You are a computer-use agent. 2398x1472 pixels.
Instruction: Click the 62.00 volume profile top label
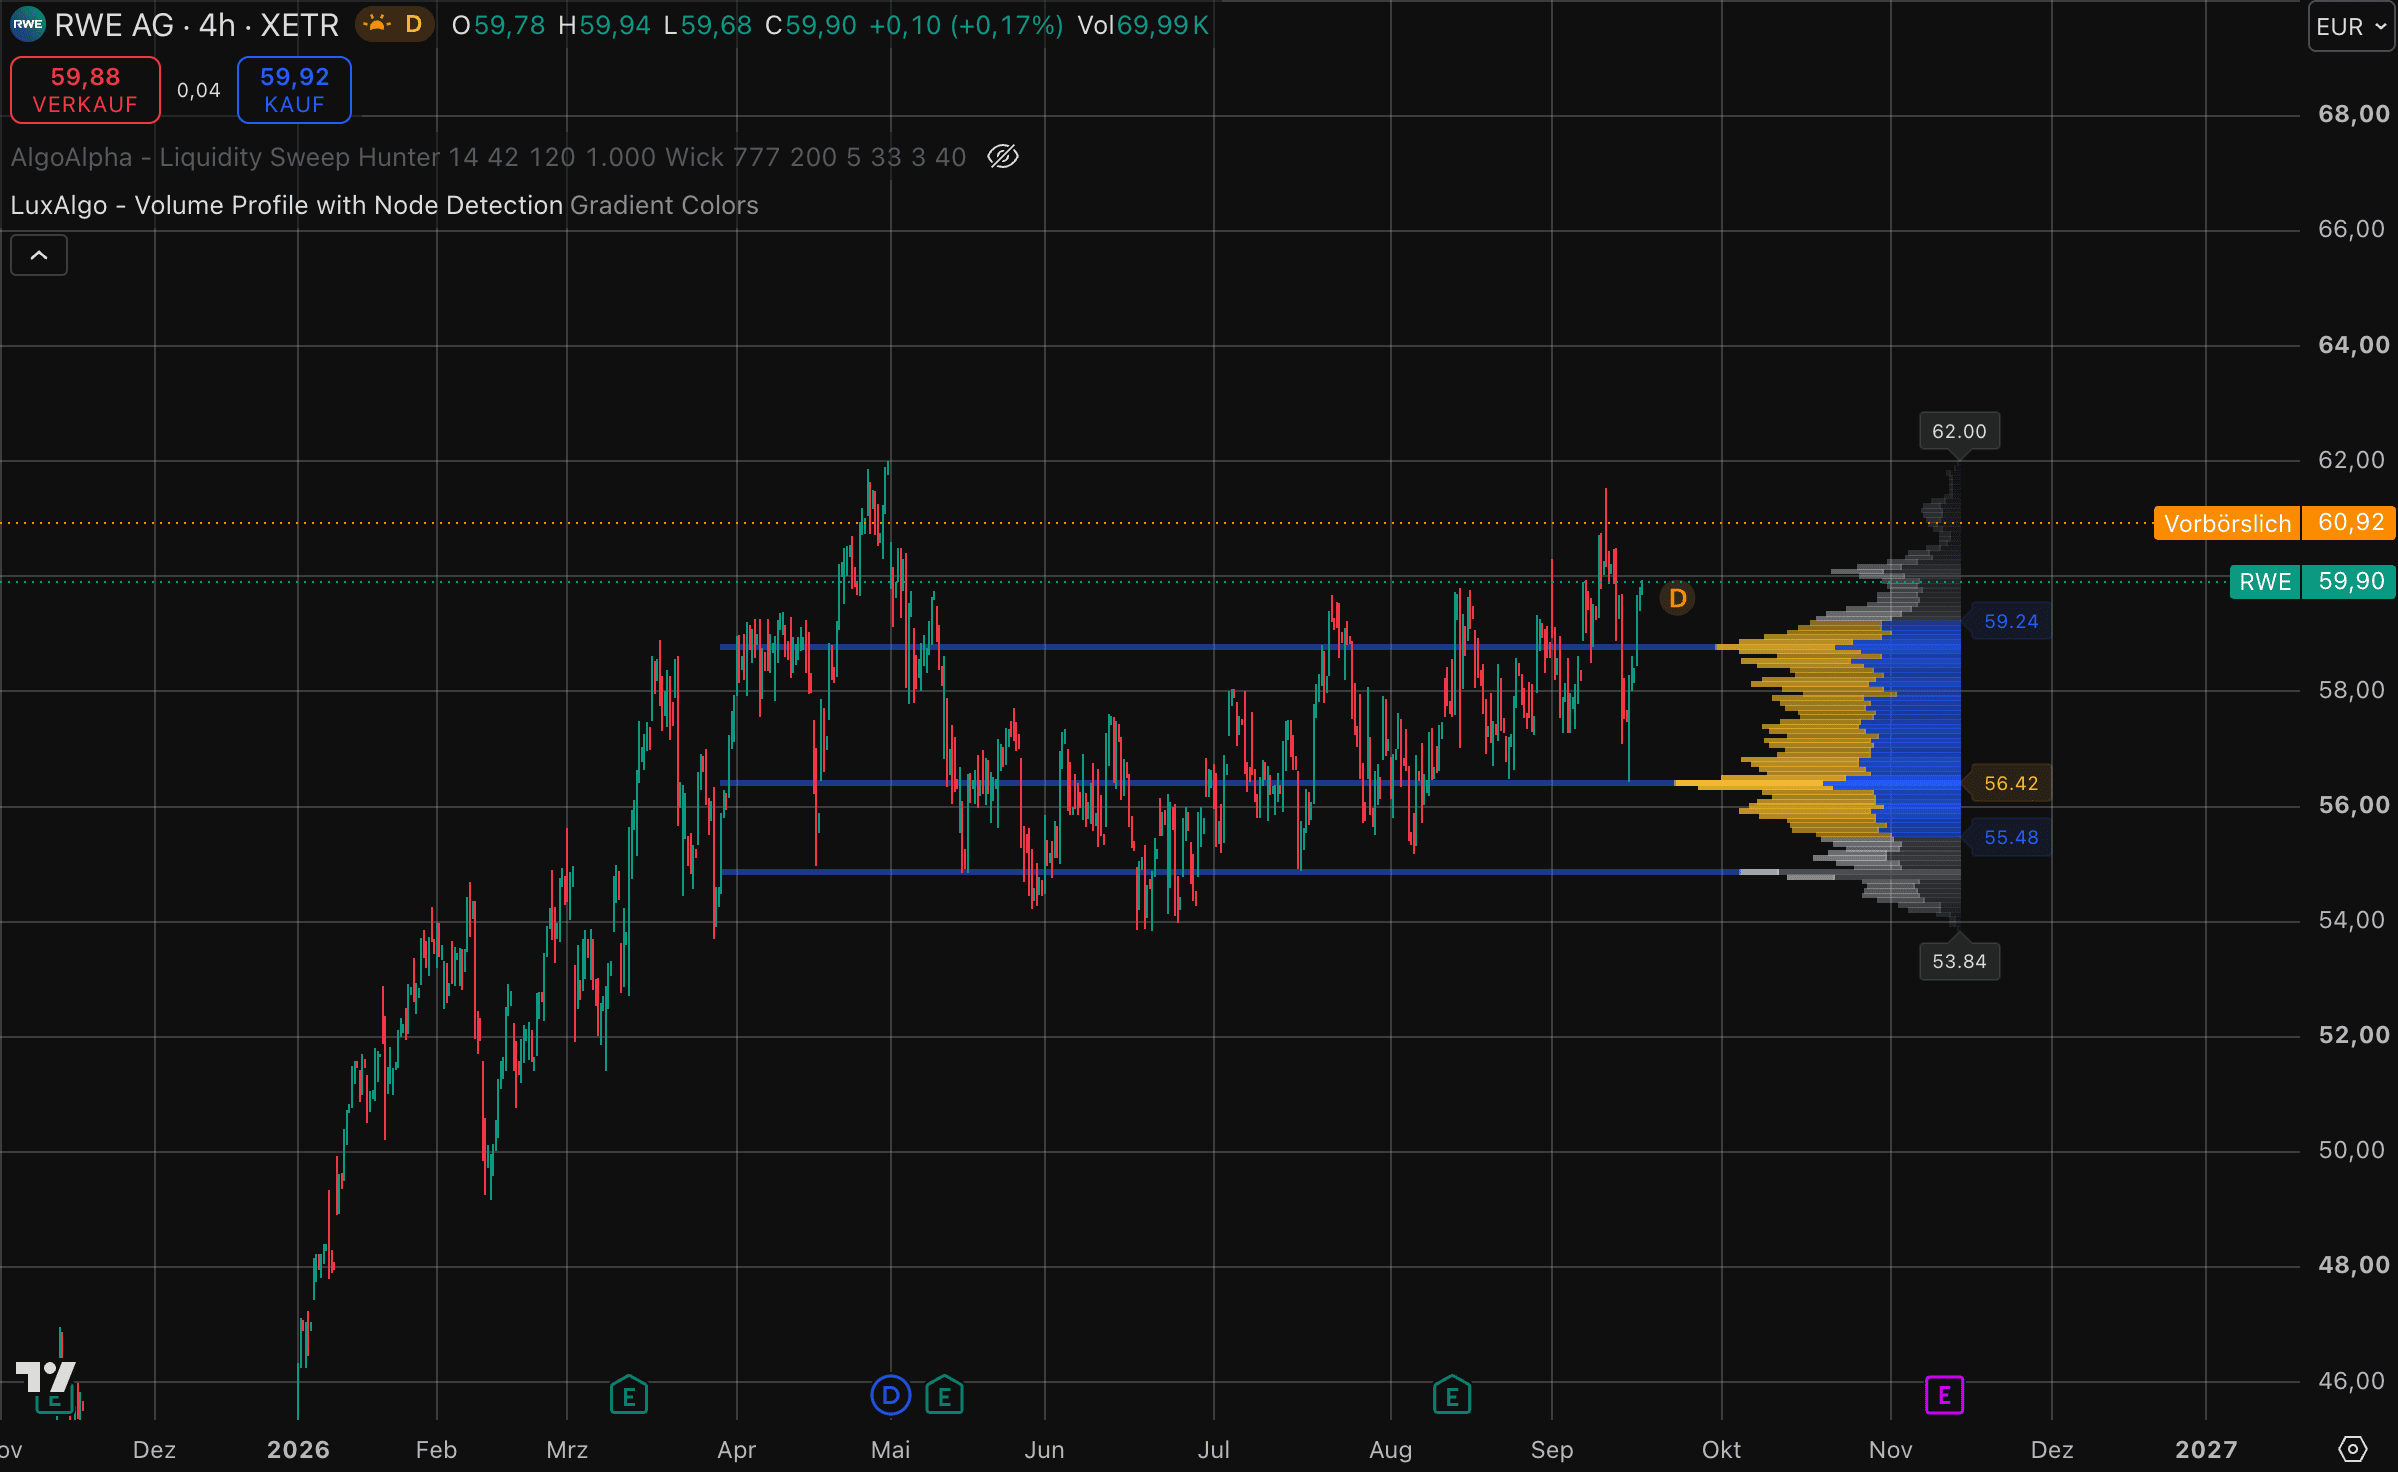pos(1959,431)
